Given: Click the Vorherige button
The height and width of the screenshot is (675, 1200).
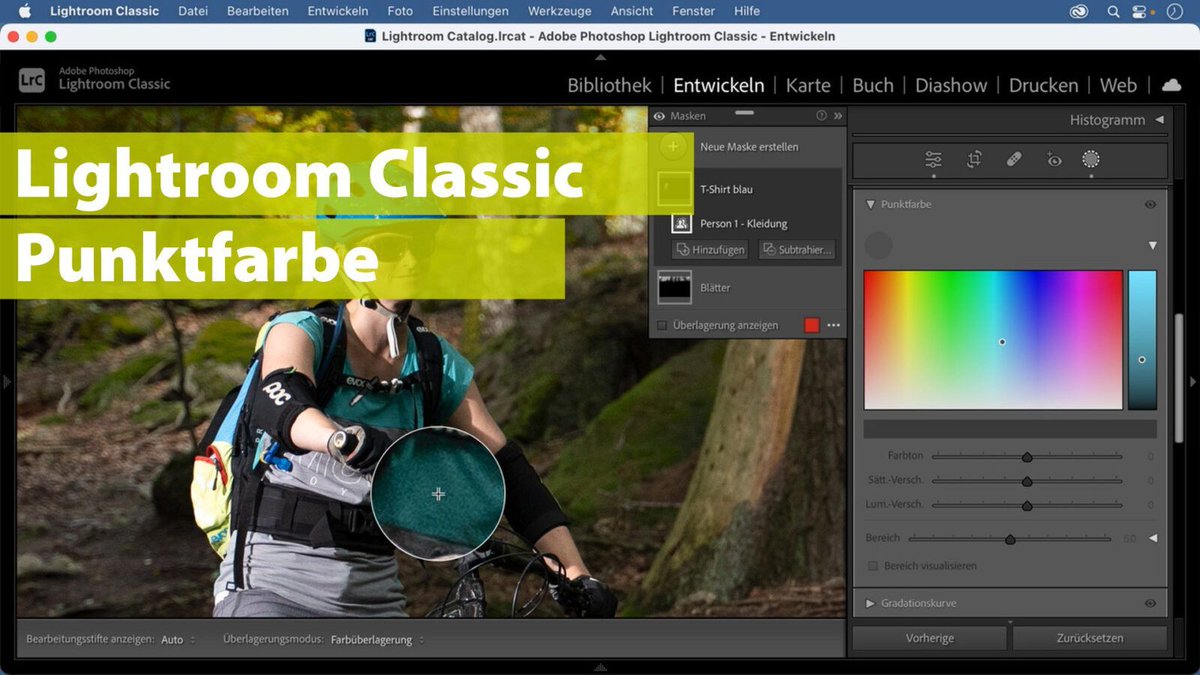Looking at the screenshot, I should point(929,638).
